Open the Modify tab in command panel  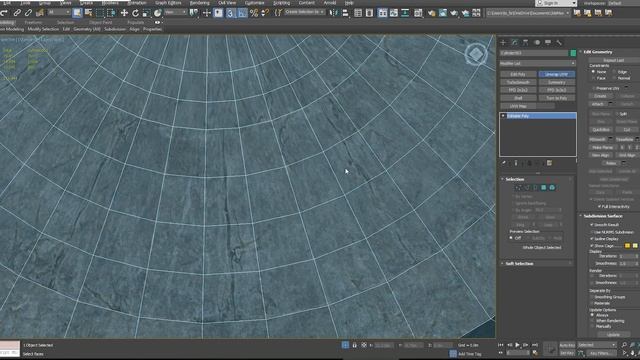[514, 42]
